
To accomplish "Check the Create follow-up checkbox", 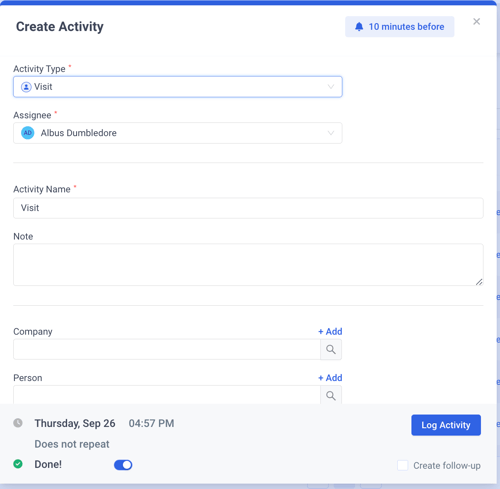I will pos(403,465).
